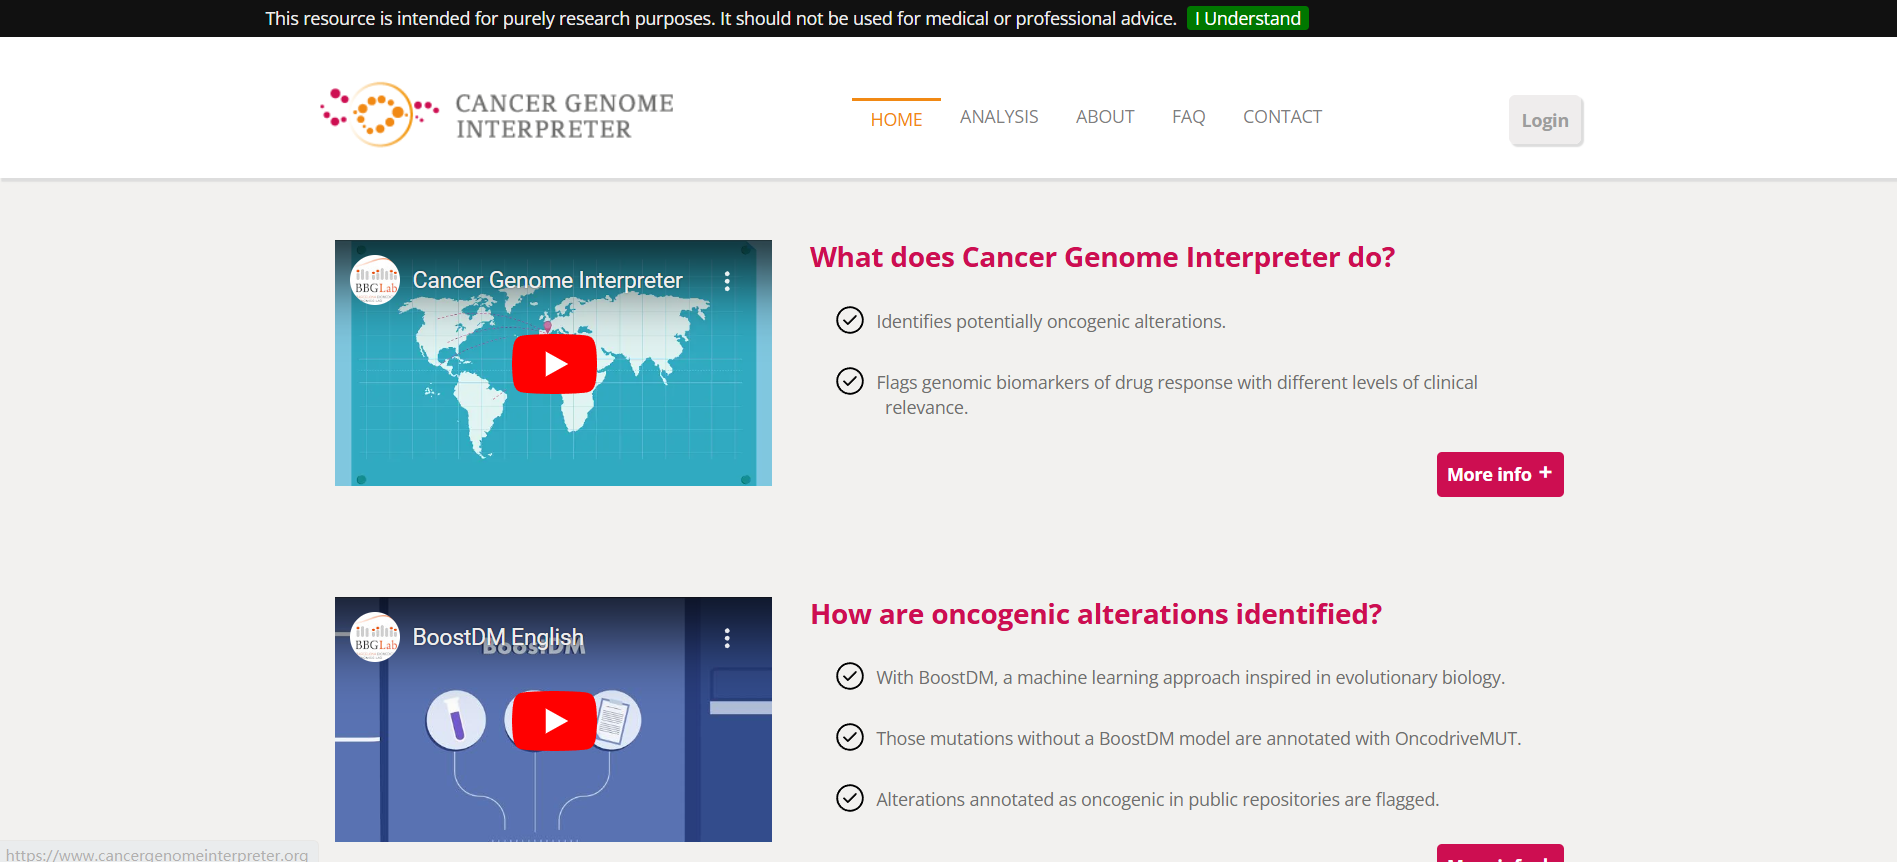1897x862 pixels.
Task: Navigate to the FAQ page
Action: (x=1189, y=117)
